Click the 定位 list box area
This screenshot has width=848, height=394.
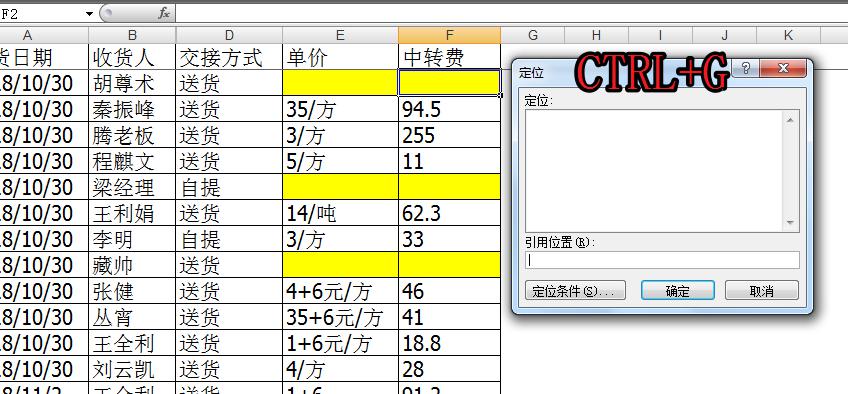(654, 171)
